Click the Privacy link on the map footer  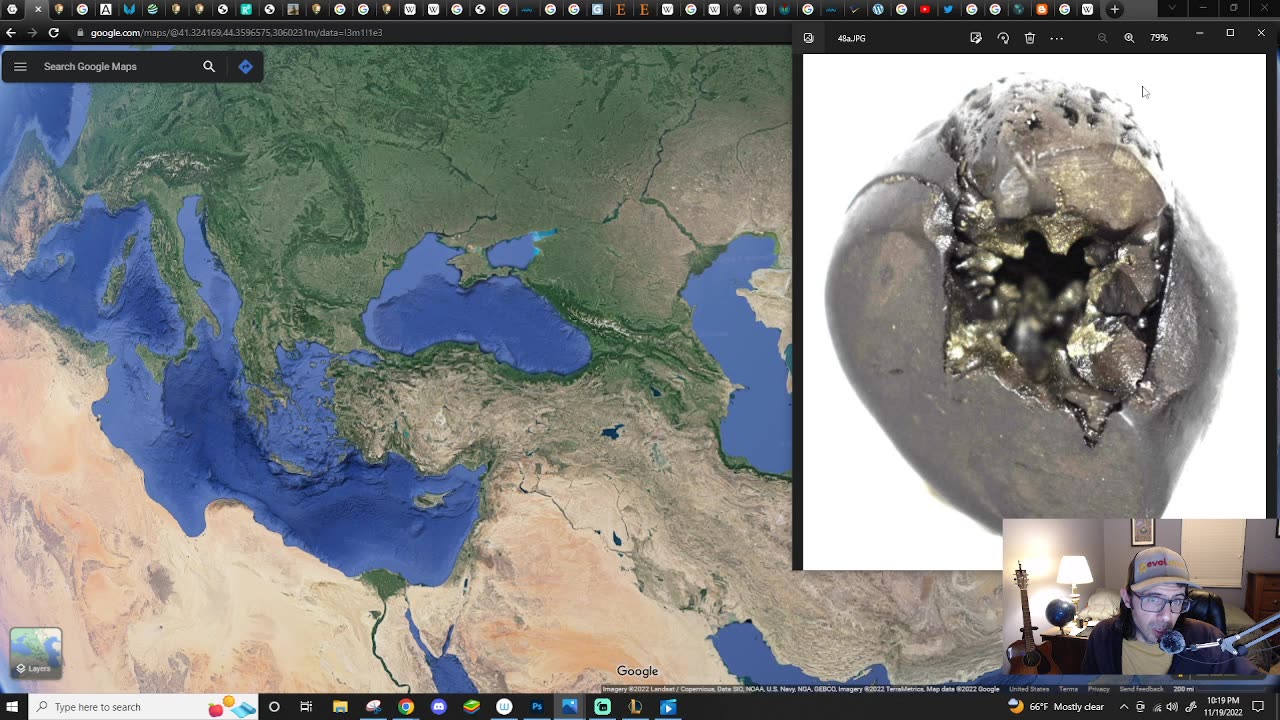click(1098, 689)
